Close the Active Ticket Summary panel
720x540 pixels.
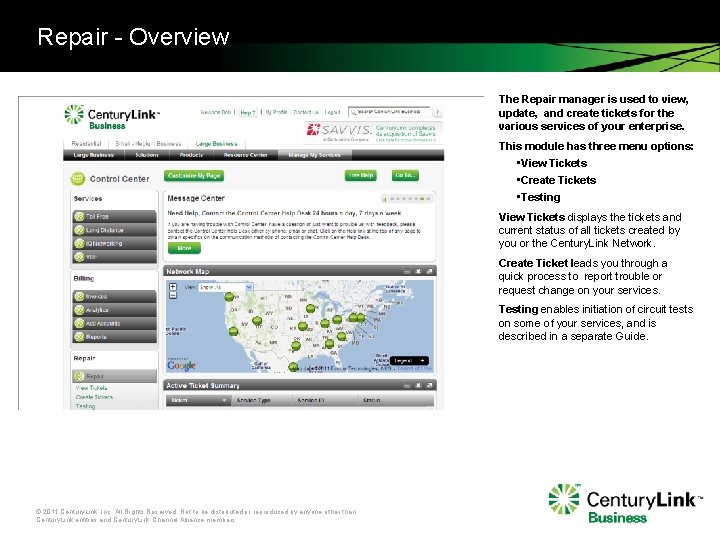tap(418, 385)
